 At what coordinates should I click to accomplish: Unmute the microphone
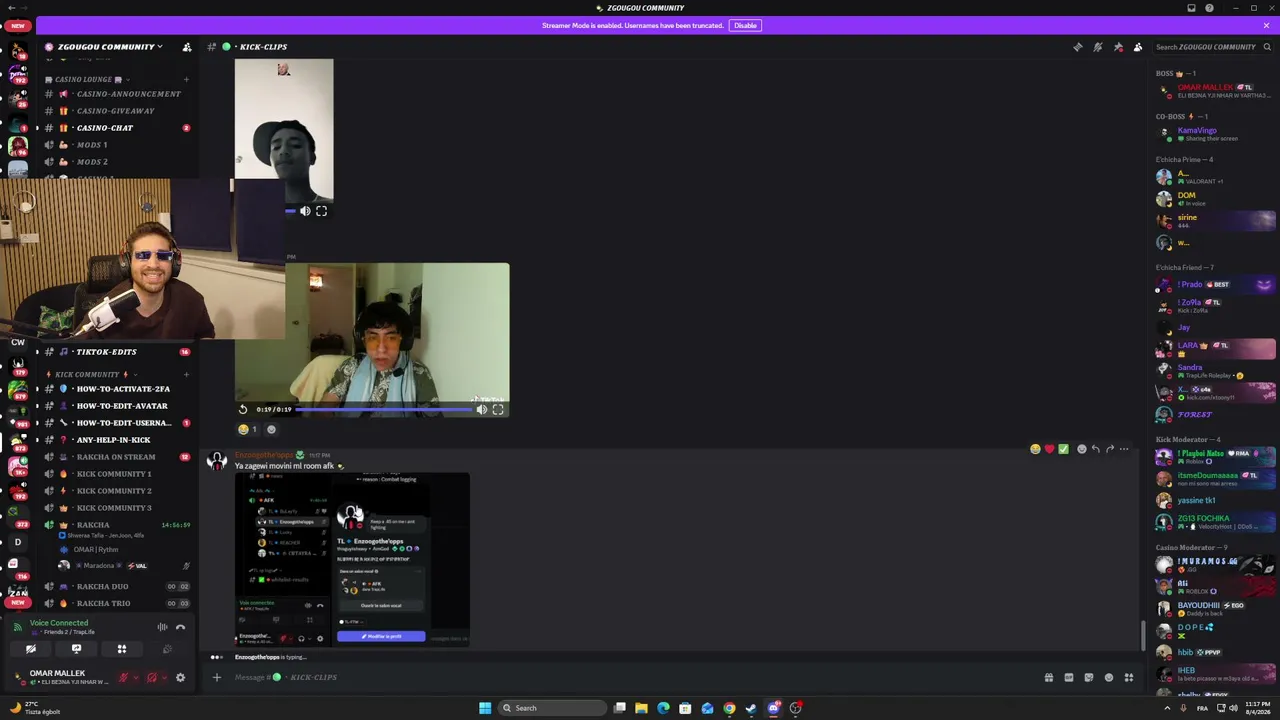tap(123, 677)
